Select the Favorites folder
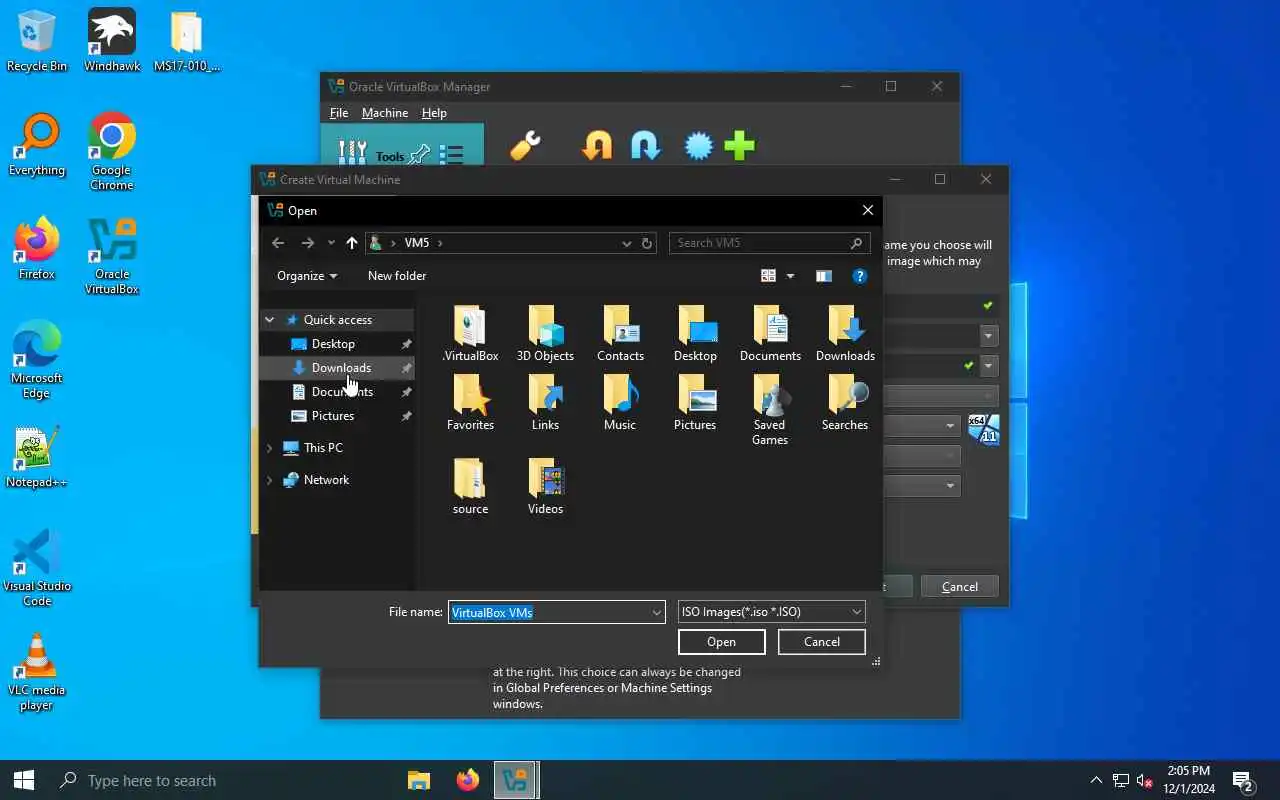This screenshot has width=1280, height=800. pyautogui.click(x=470, y=403)
